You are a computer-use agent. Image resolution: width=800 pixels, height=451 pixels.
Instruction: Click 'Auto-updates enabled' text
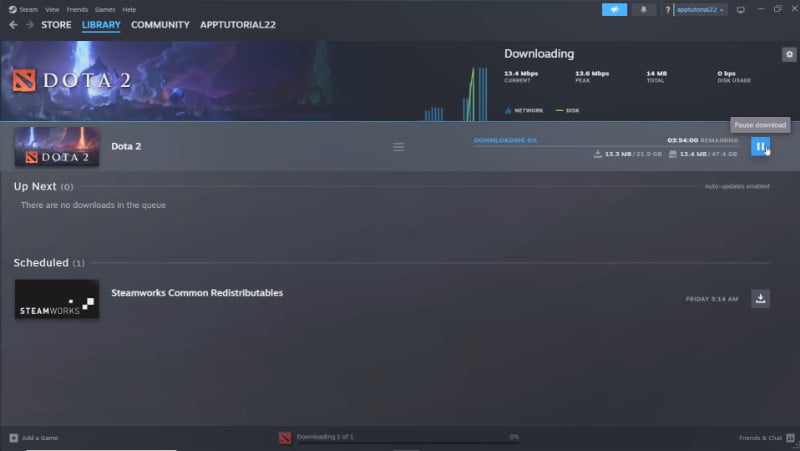[x=737, y=186]
